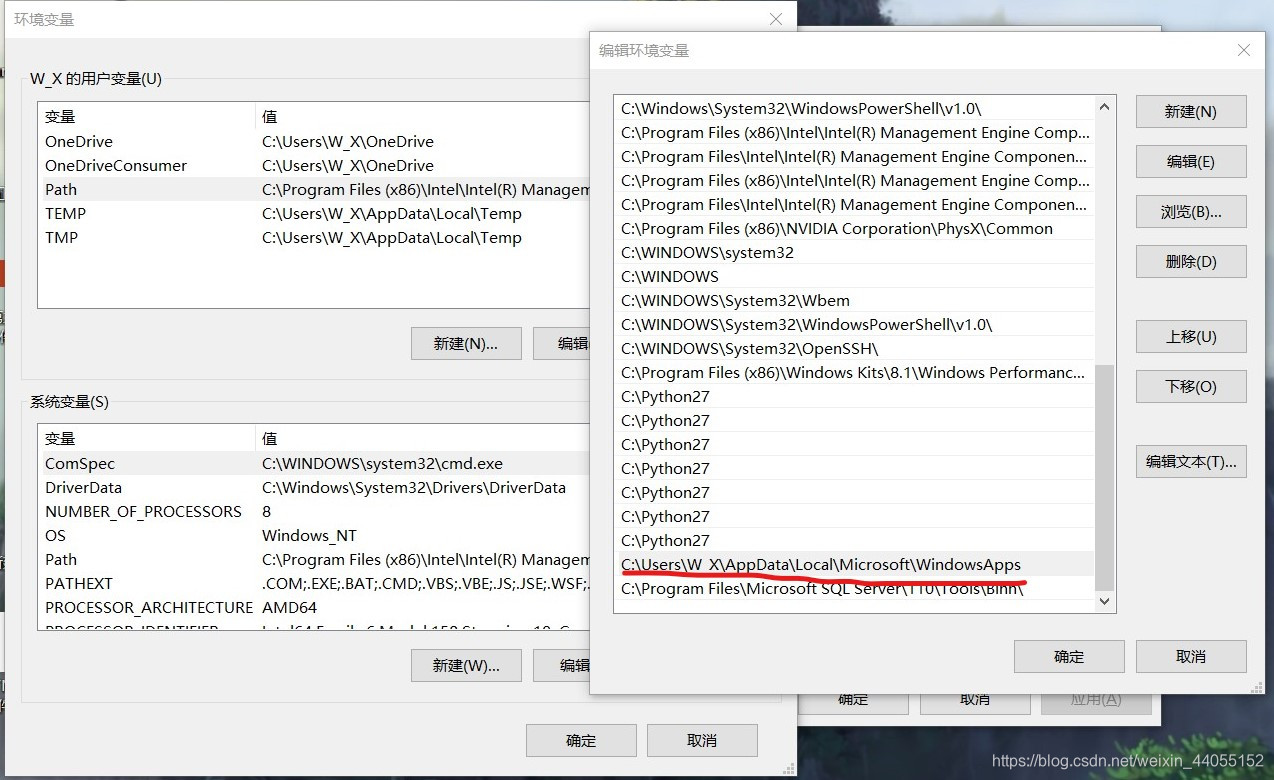Select the highlighted WindowsApps path entry
The image size is (1274, 780).
[824, 564]
